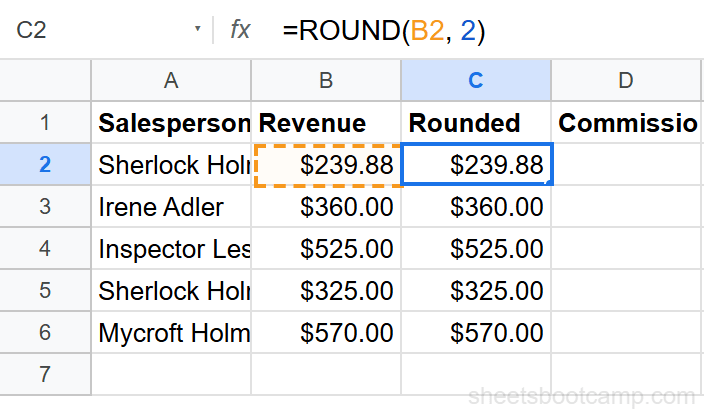This screenshot has width=704, height=414.
Task: Click the Commission header cell
Action: pyautogui.click(x=626, y=123)
